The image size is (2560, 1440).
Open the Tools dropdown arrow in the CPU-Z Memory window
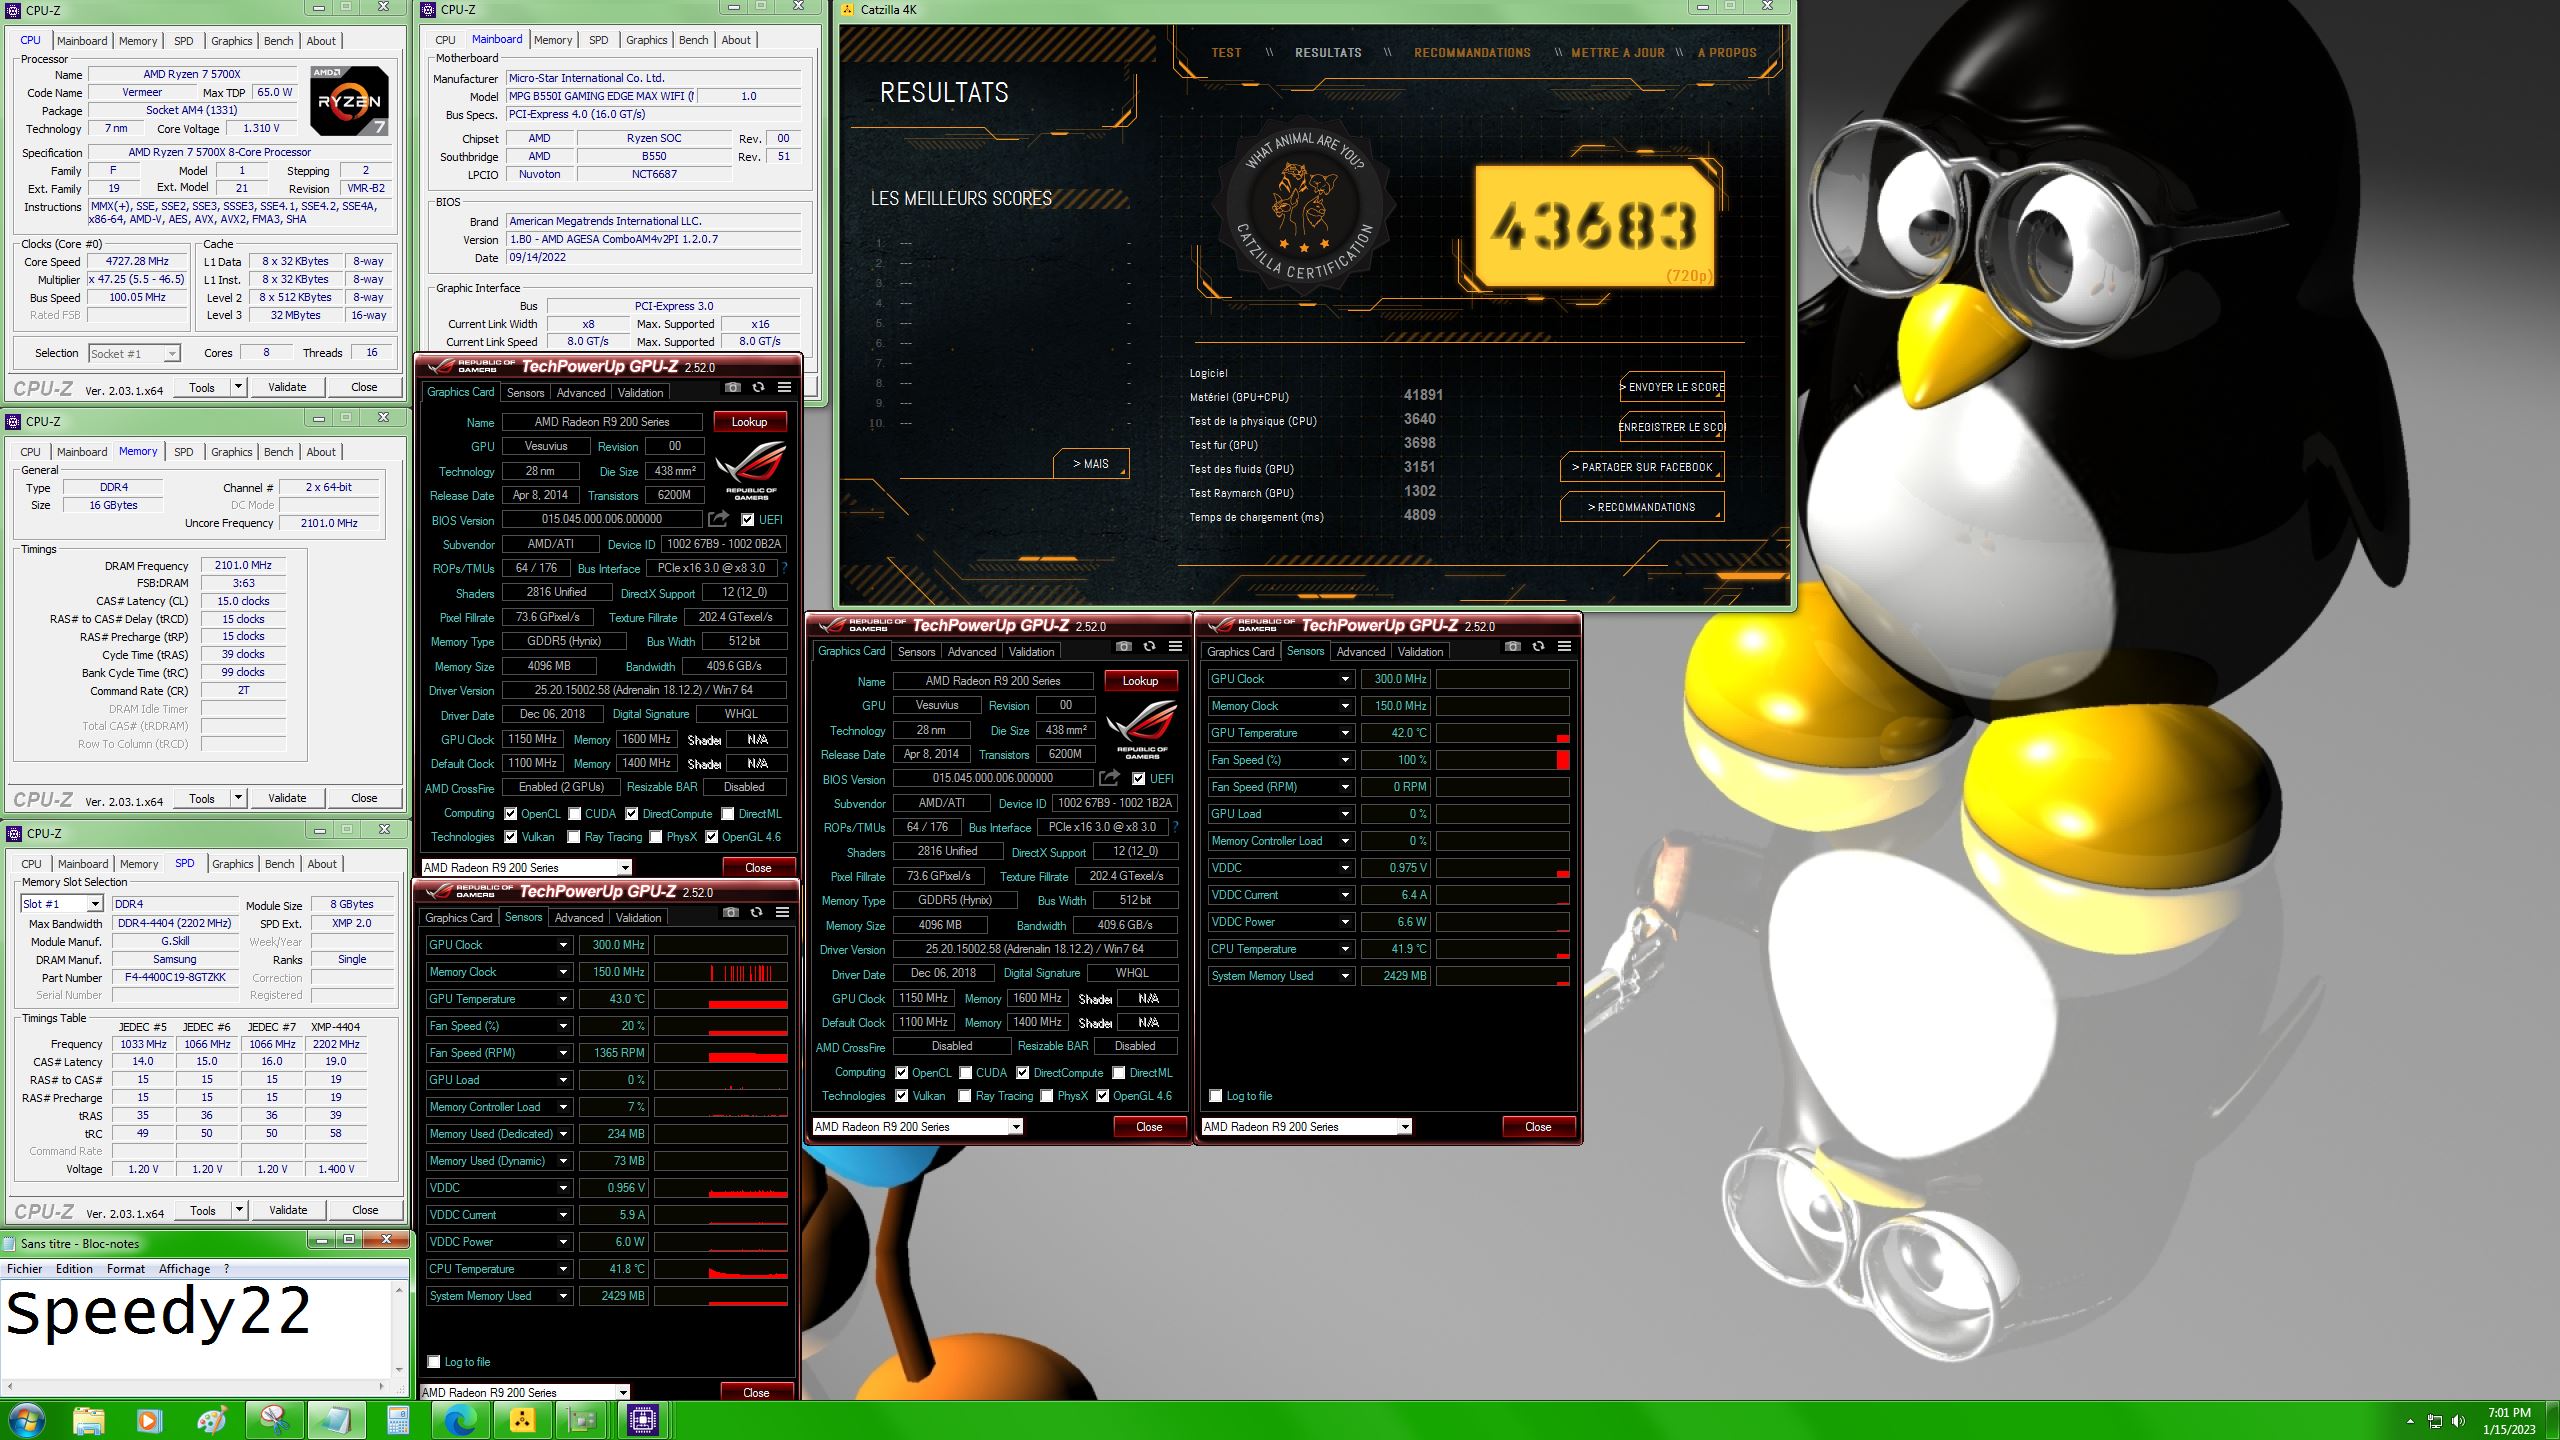point(238,798)
